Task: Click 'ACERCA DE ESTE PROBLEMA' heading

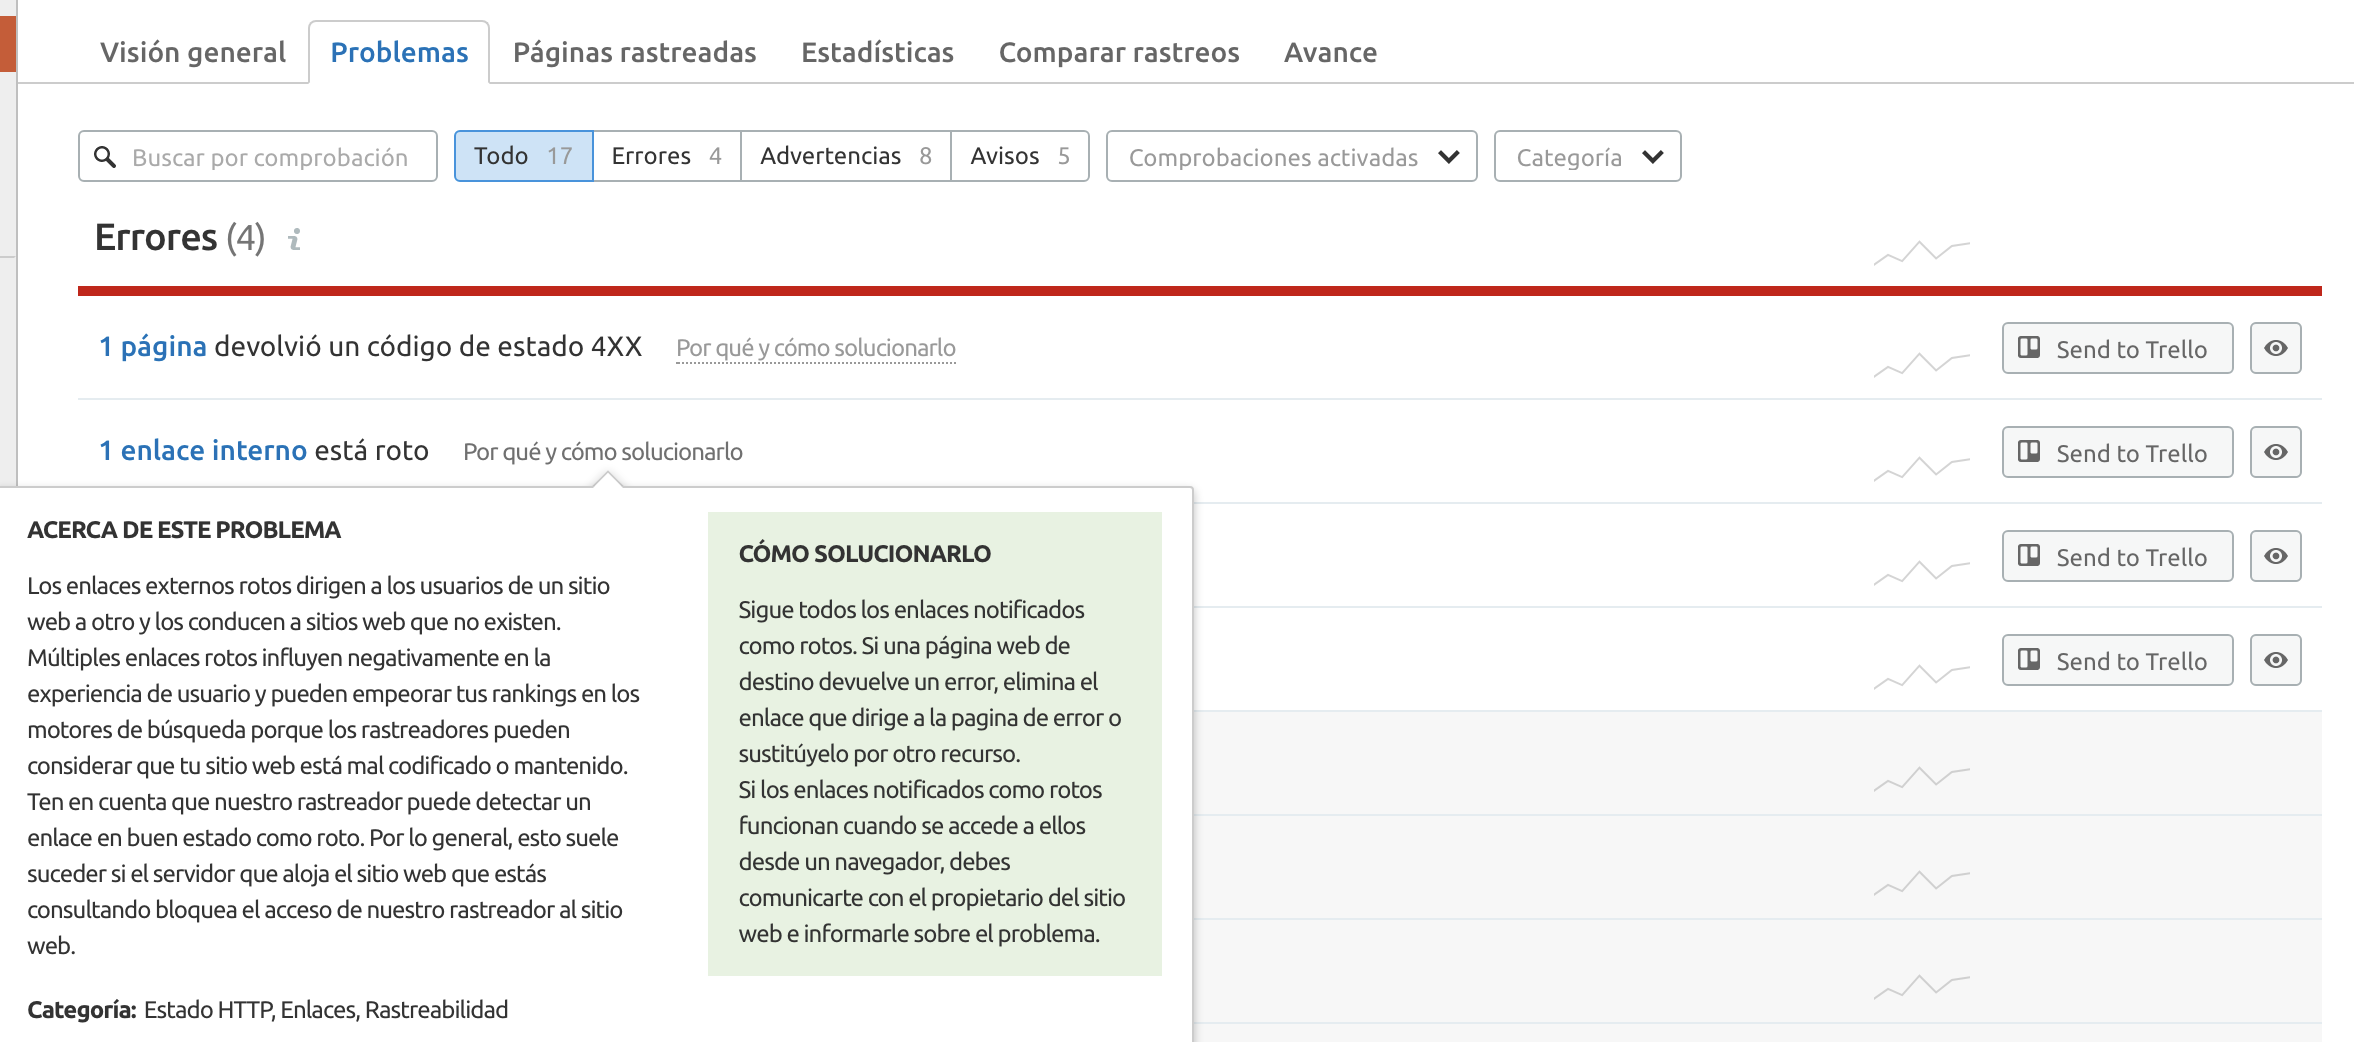Action: coord(184,530)
